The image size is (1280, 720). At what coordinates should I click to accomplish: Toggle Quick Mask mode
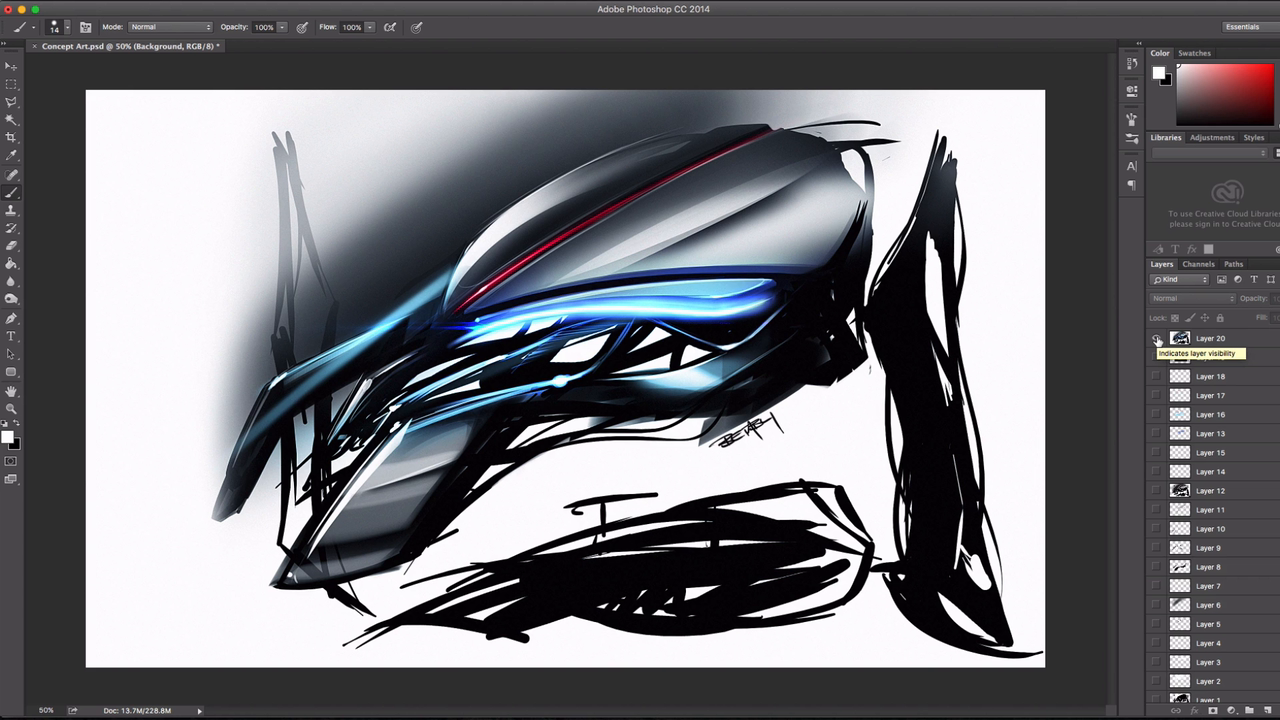tap(11, 461)
